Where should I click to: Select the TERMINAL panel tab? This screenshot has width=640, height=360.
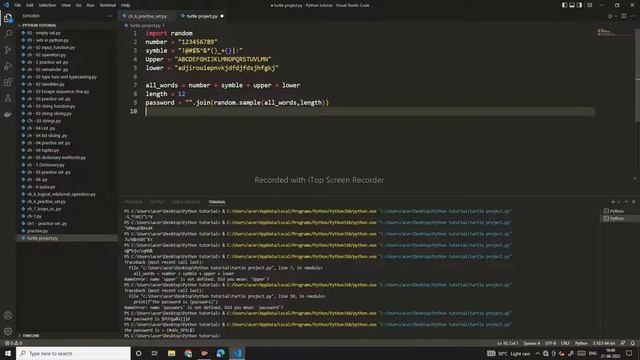pos(217,202)
